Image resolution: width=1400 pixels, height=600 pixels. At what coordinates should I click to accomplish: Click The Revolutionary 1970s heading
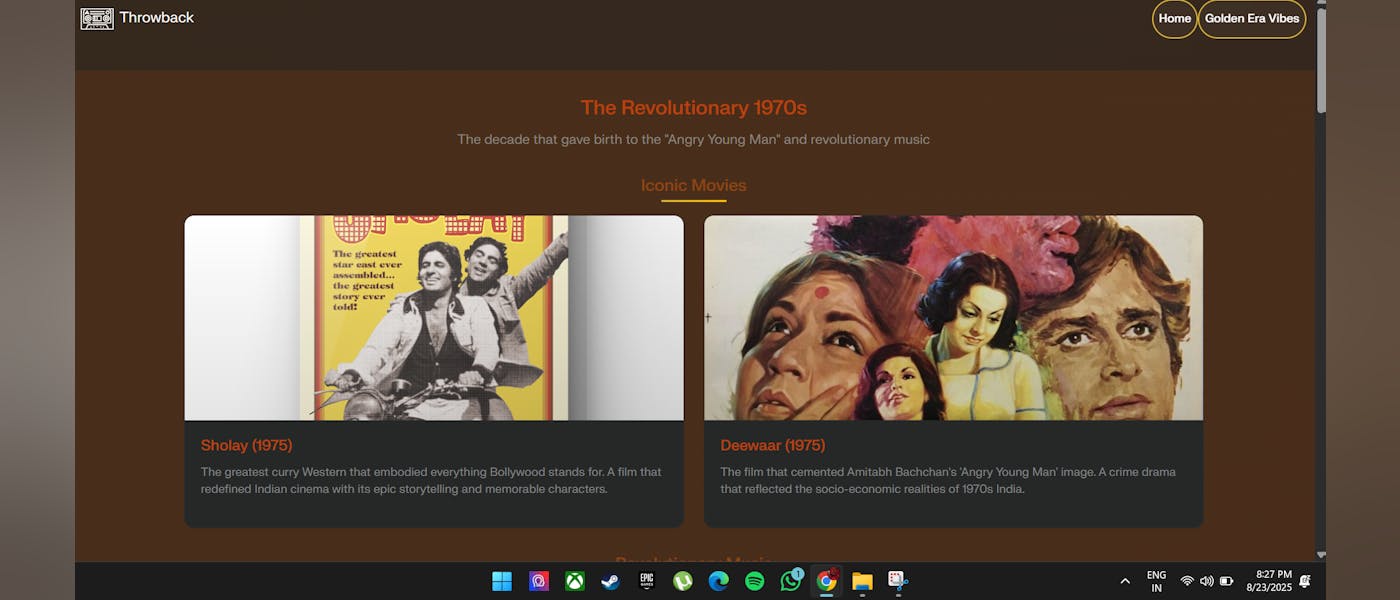point(694,108)
